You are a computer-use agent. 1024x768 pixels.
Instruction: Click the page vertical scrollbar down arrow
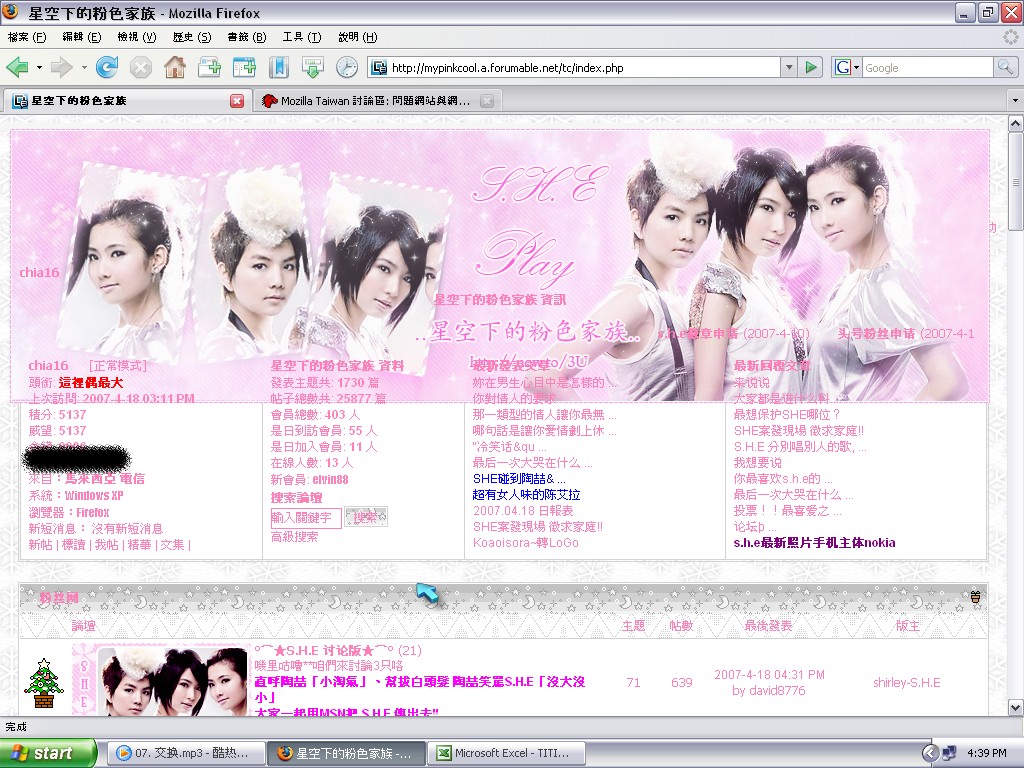(1015, 707)
